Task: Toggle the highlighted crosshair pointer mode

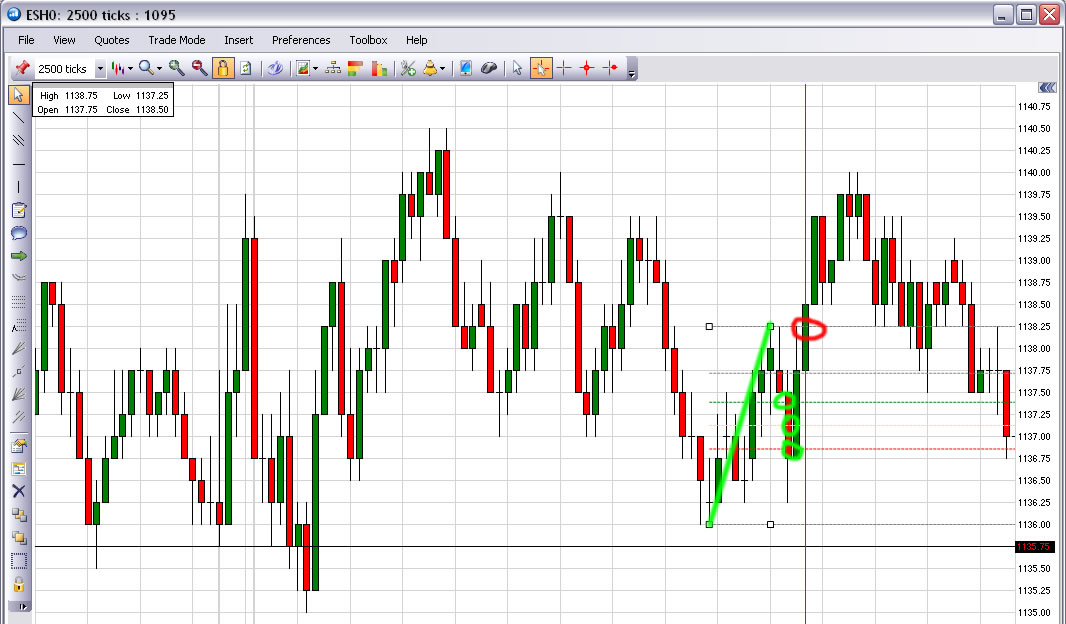Action: pos(540,68)
